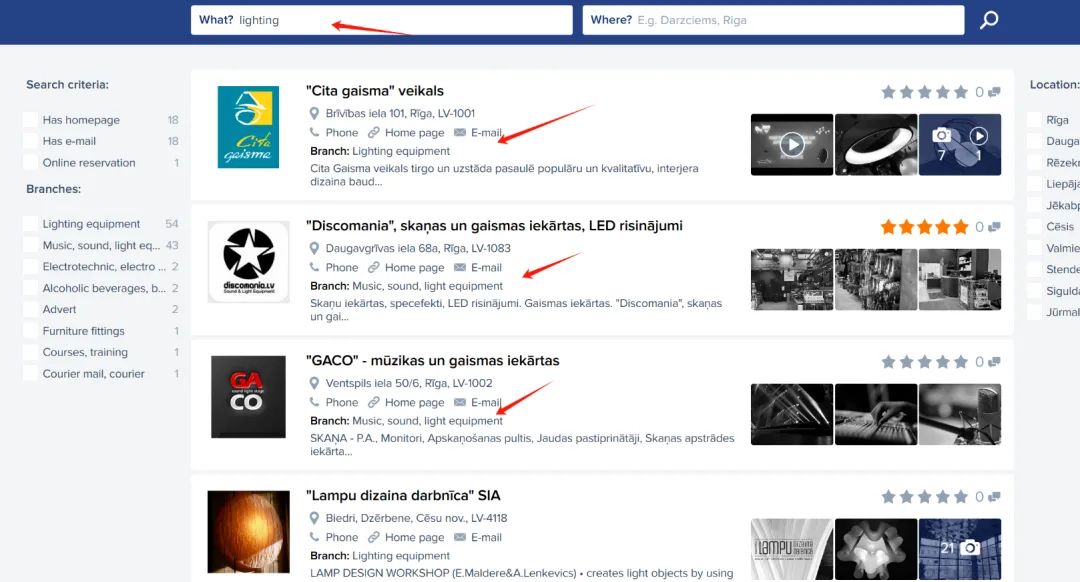Click the GACO company logo

[248, 397]
